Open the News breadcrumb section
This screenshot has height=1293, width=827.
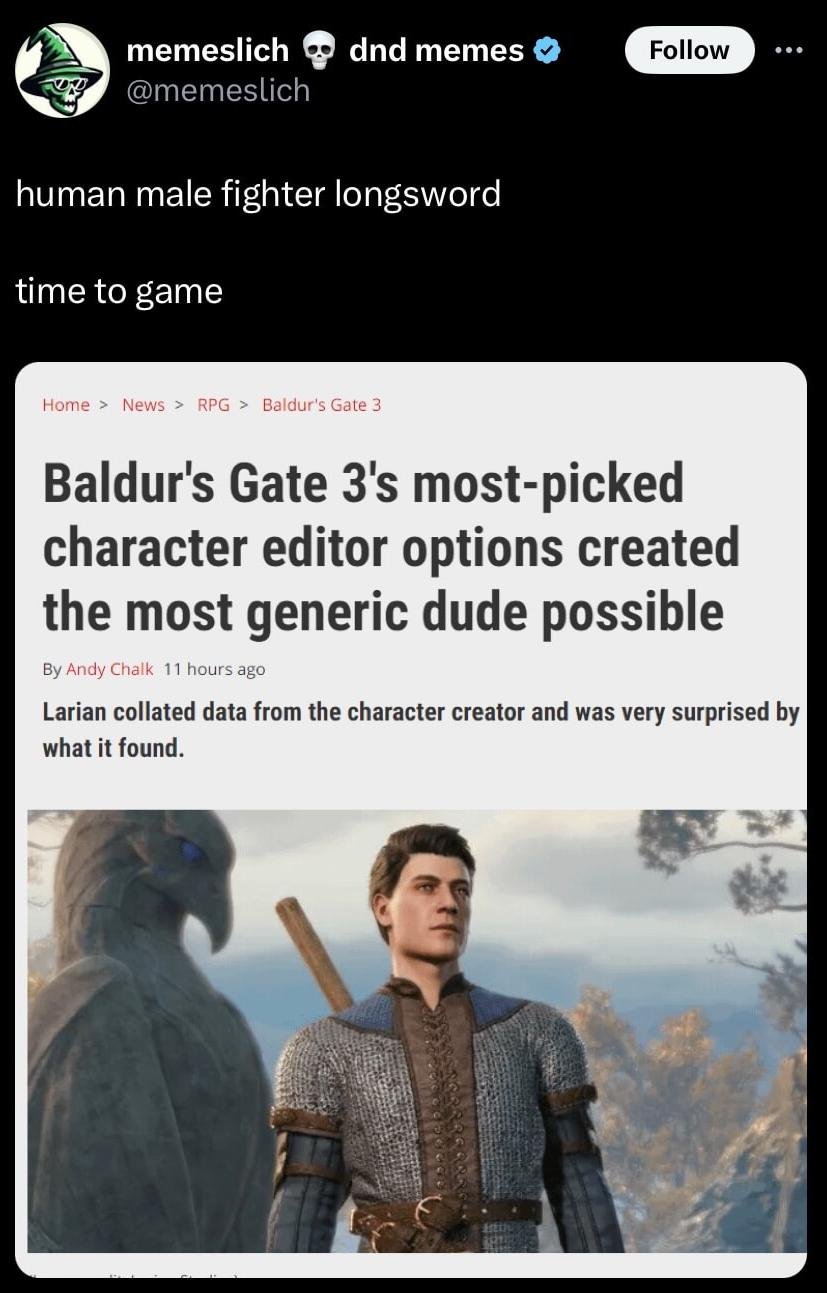143,405
